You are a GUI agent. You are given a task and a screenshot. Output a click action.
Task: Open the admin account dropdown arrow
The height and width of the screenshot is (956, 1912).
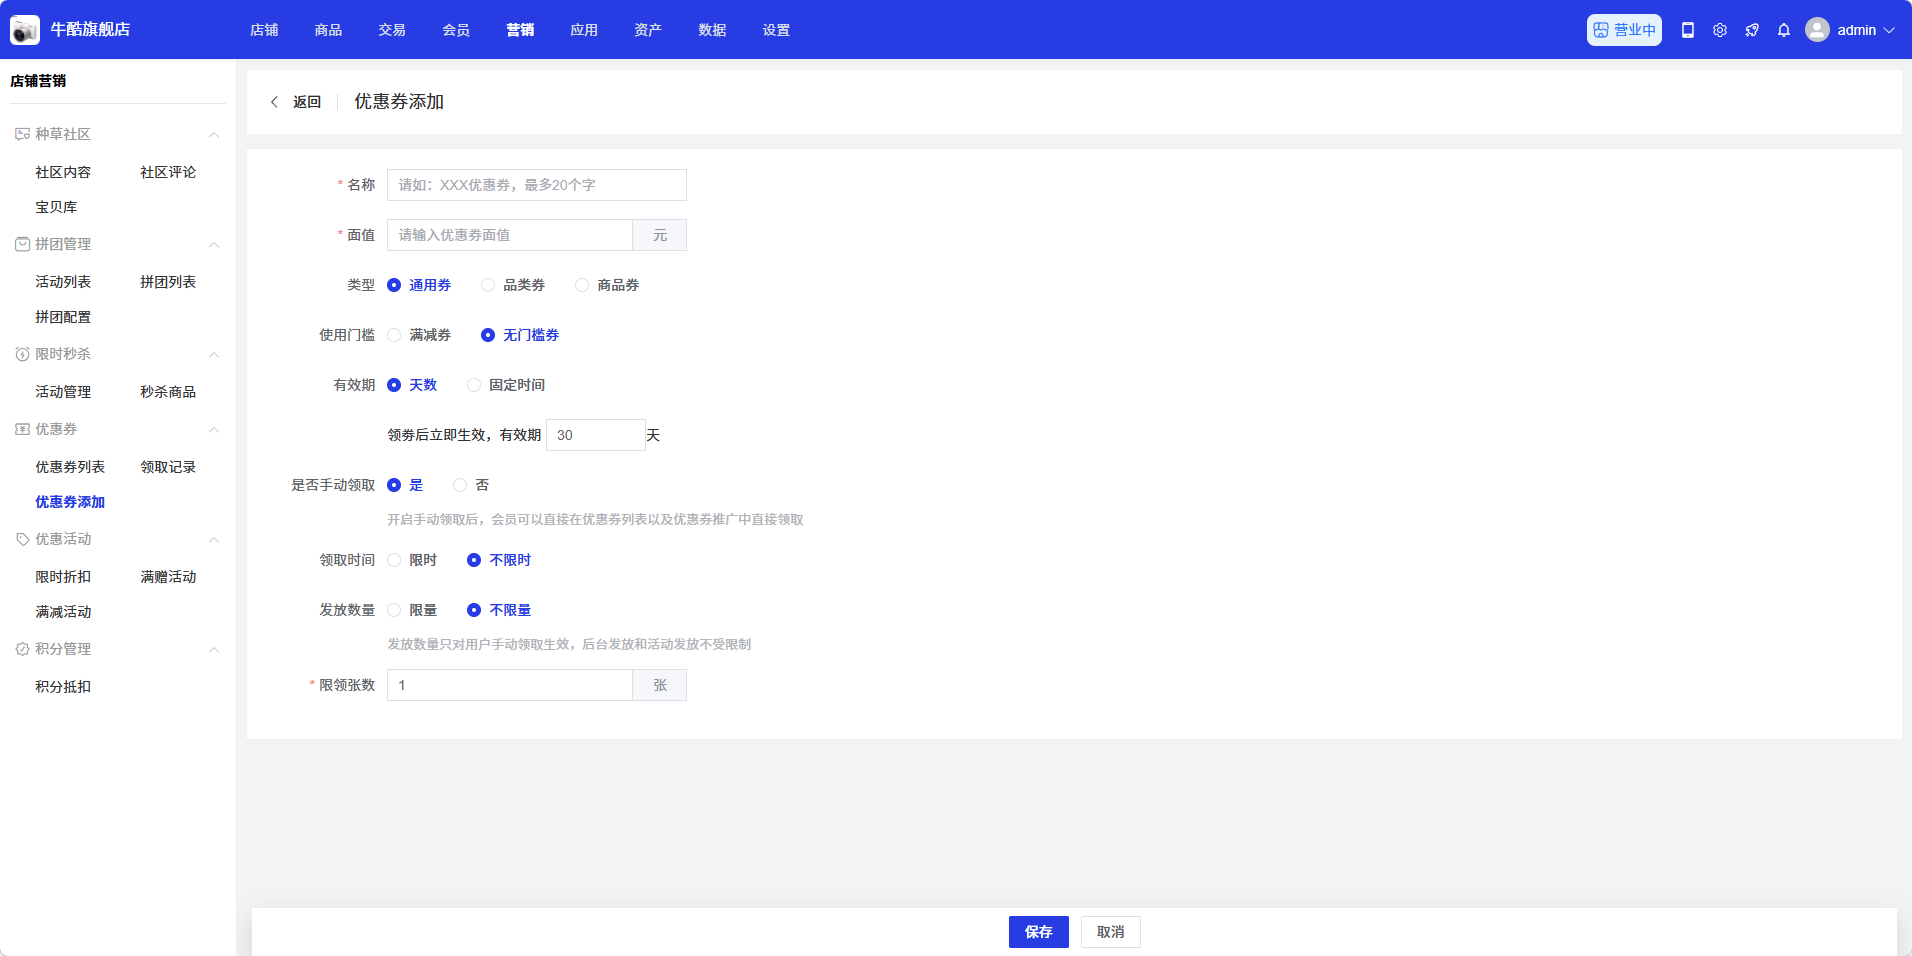click(1889, 30)
